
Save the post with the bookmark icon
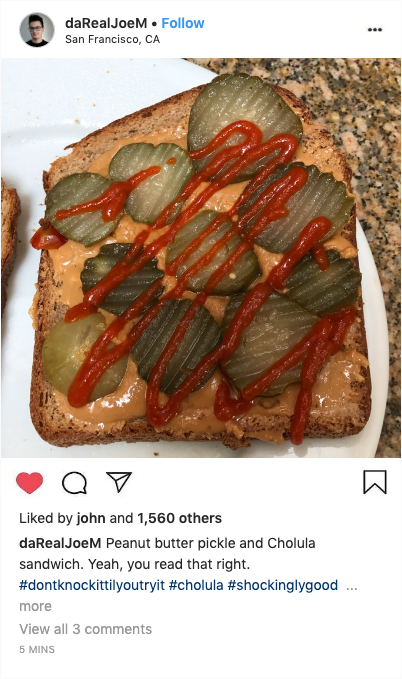pyautogui.click(x=375, y=482)
